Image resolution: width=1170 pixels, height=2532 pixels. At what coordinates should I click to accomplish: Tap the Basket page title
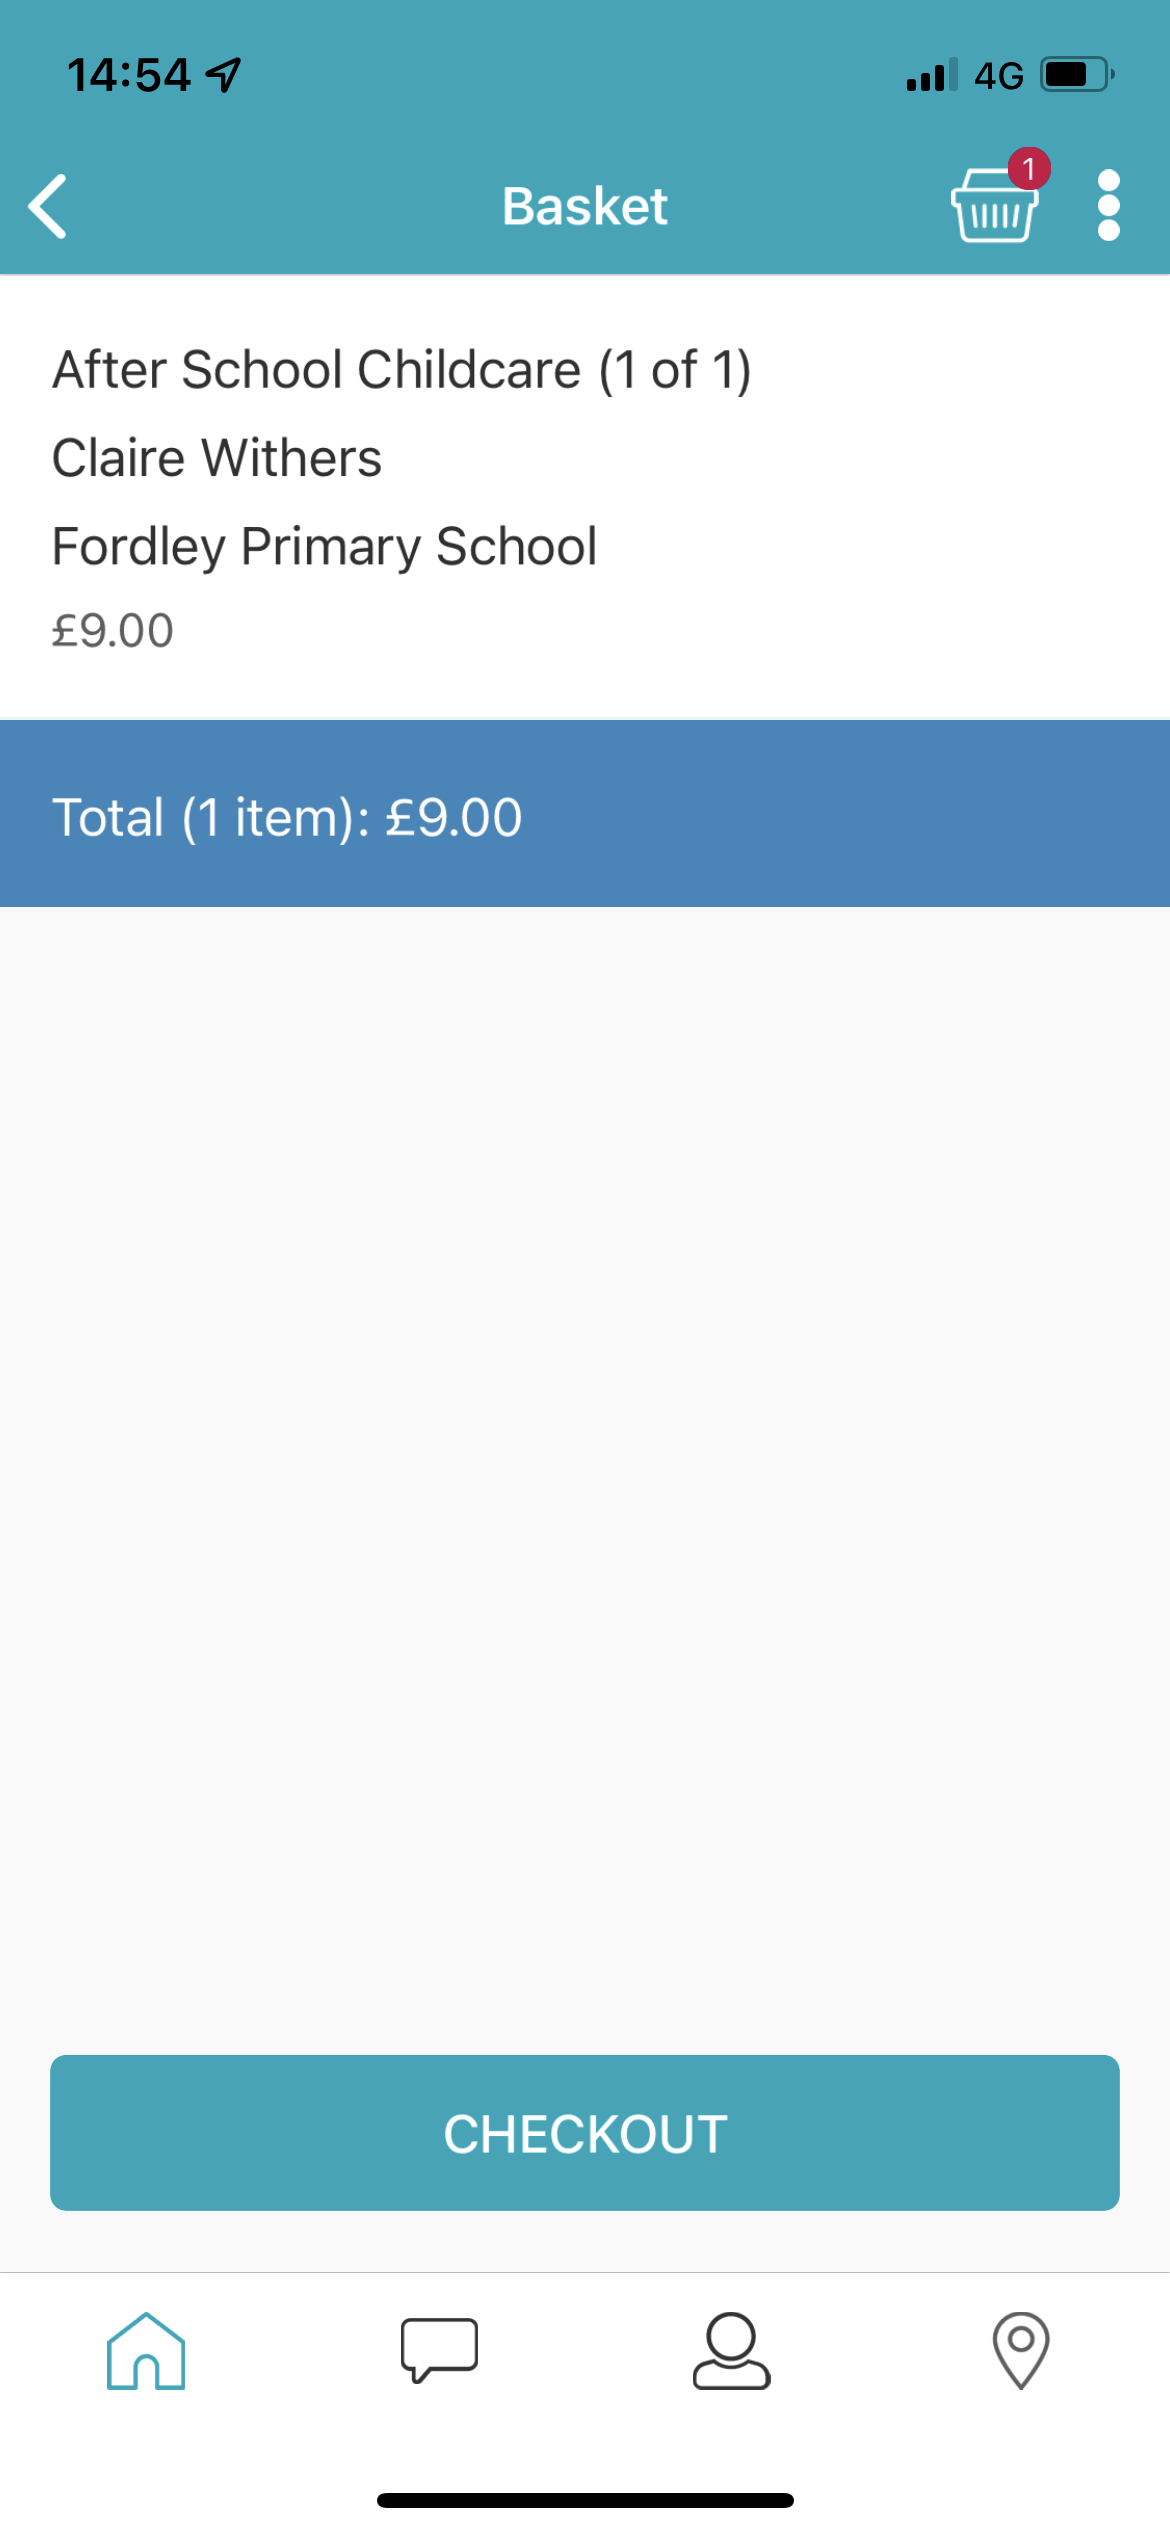pos(585,206)
